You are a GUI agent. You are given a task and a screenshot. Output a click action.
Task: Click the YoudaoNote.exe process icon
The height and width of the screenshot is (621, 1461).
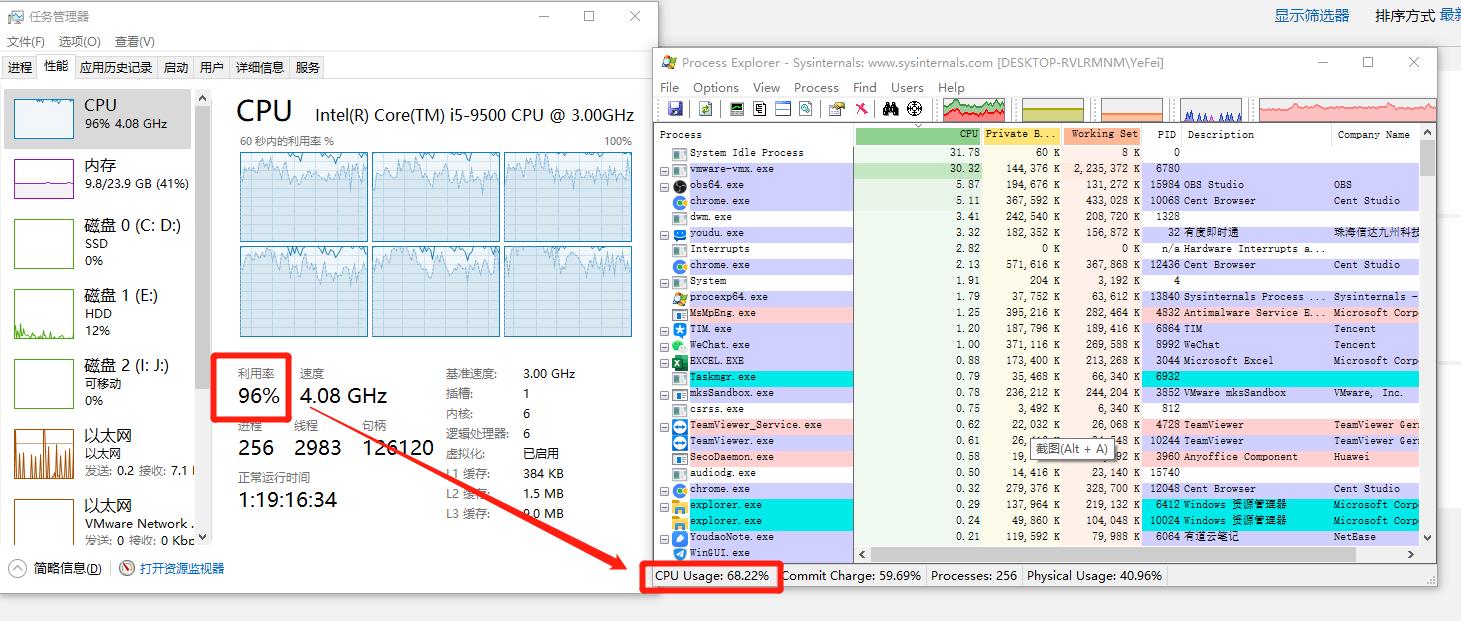point(680,537)
